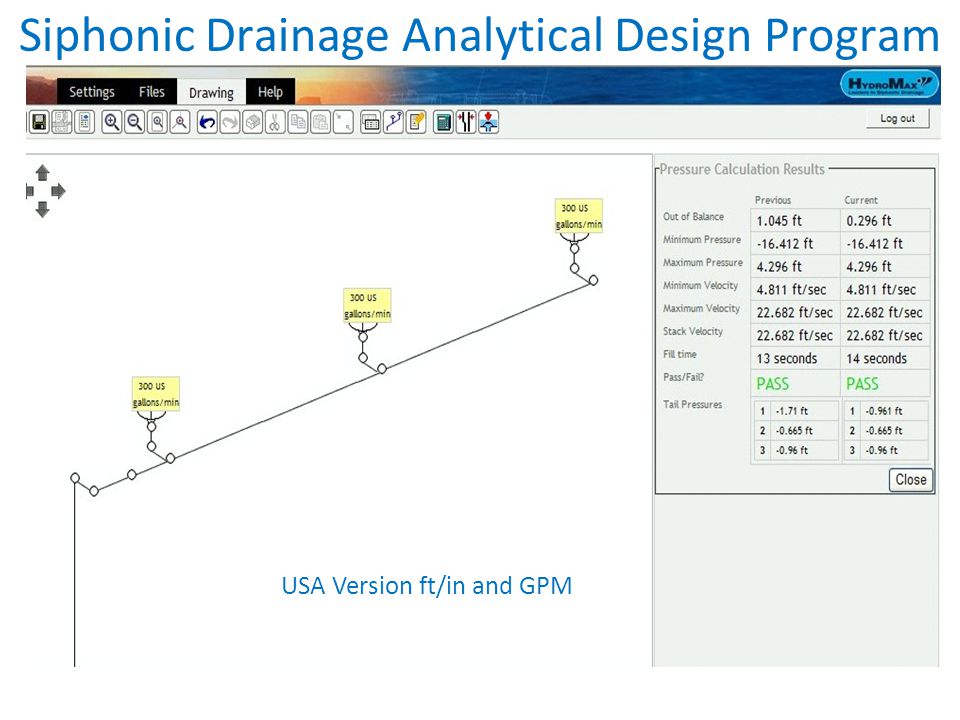Image resolution: width=960 pixels, height=720 pixels.
Task: Click the edit notes pencil icon
Action: coord(416,122)
